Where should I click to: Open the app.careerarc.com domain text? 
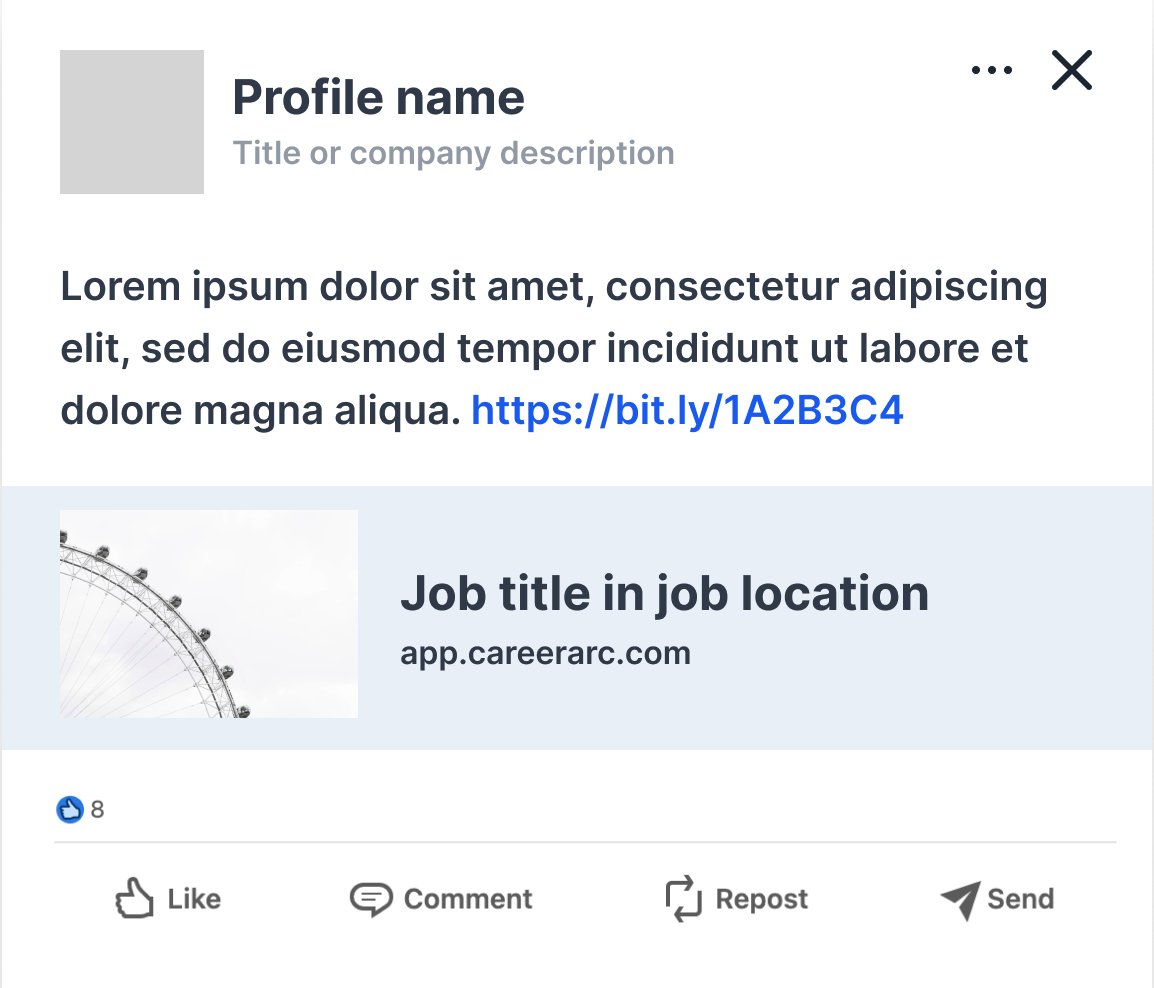point(545,654)
